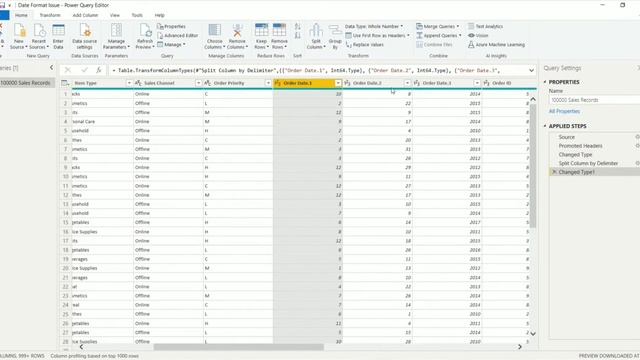Delete the Changed Type1 step
The image size is (640, 360).
point(554,172)
